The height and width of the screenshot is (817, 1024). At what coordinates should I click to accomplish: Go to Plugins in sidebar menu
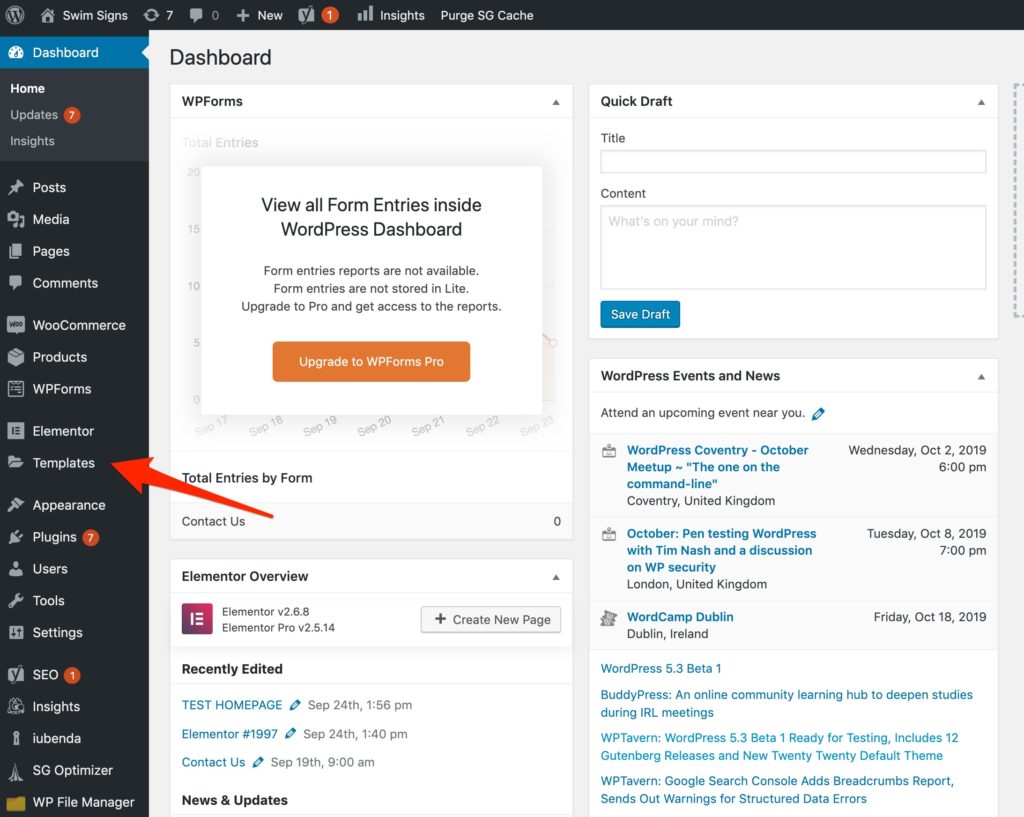click(54, 537)
